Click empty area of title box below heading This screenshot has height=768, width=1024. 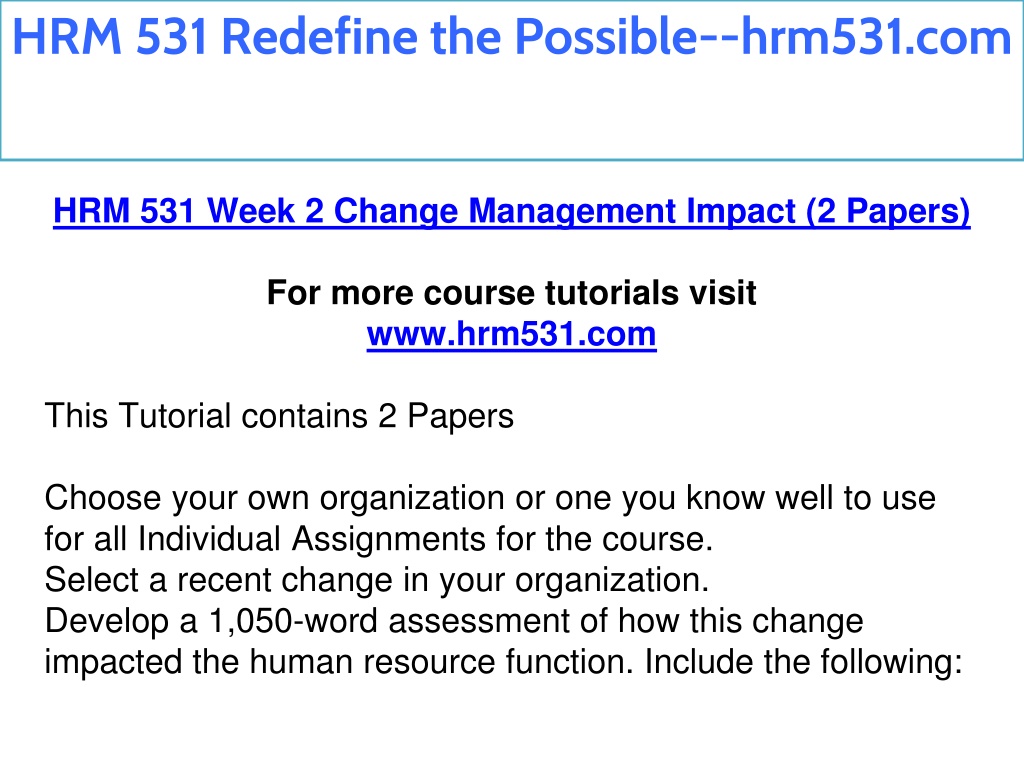[511, 111]
